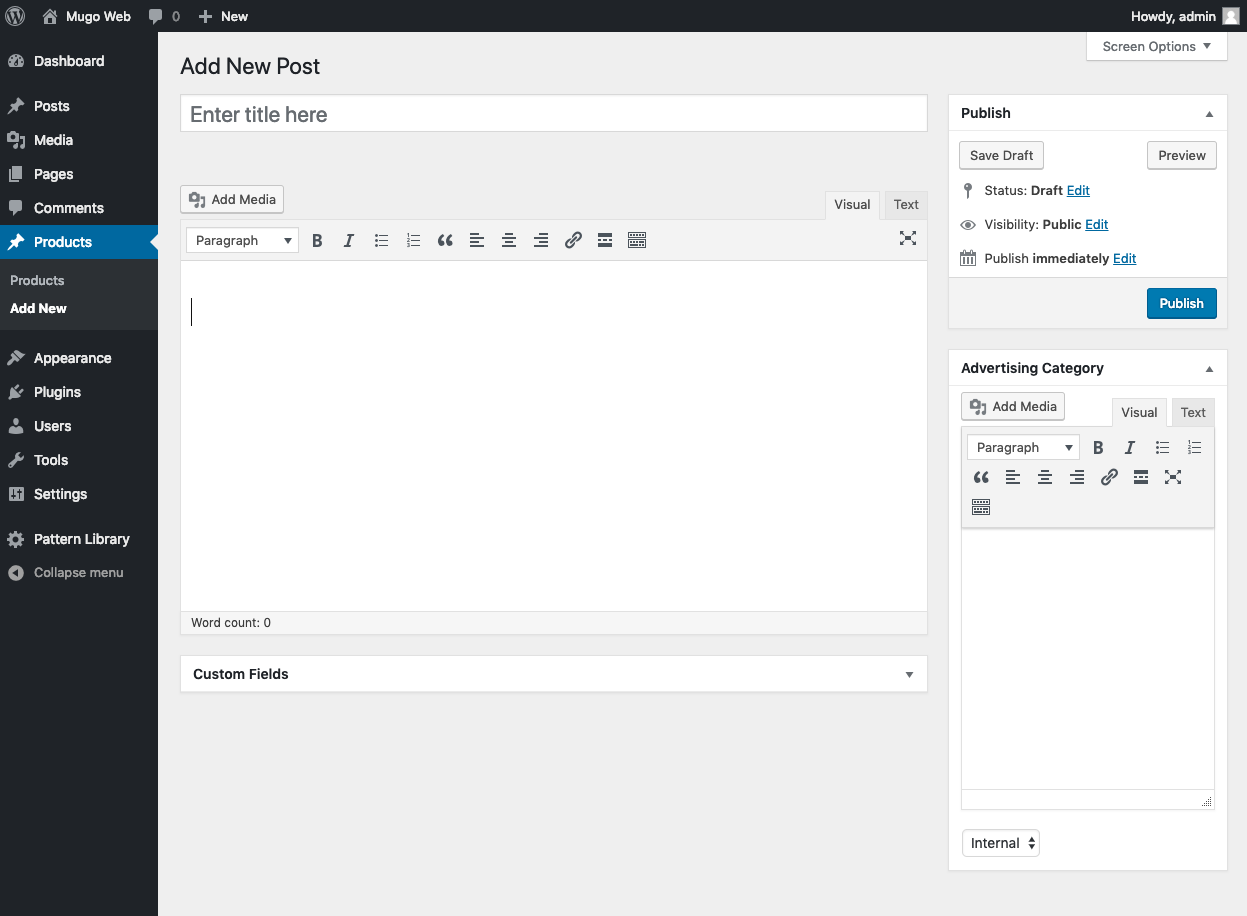Insert link in main editor toolbar
The width and height of the screenshot is (1247, 916).
[x=573, y=240]
